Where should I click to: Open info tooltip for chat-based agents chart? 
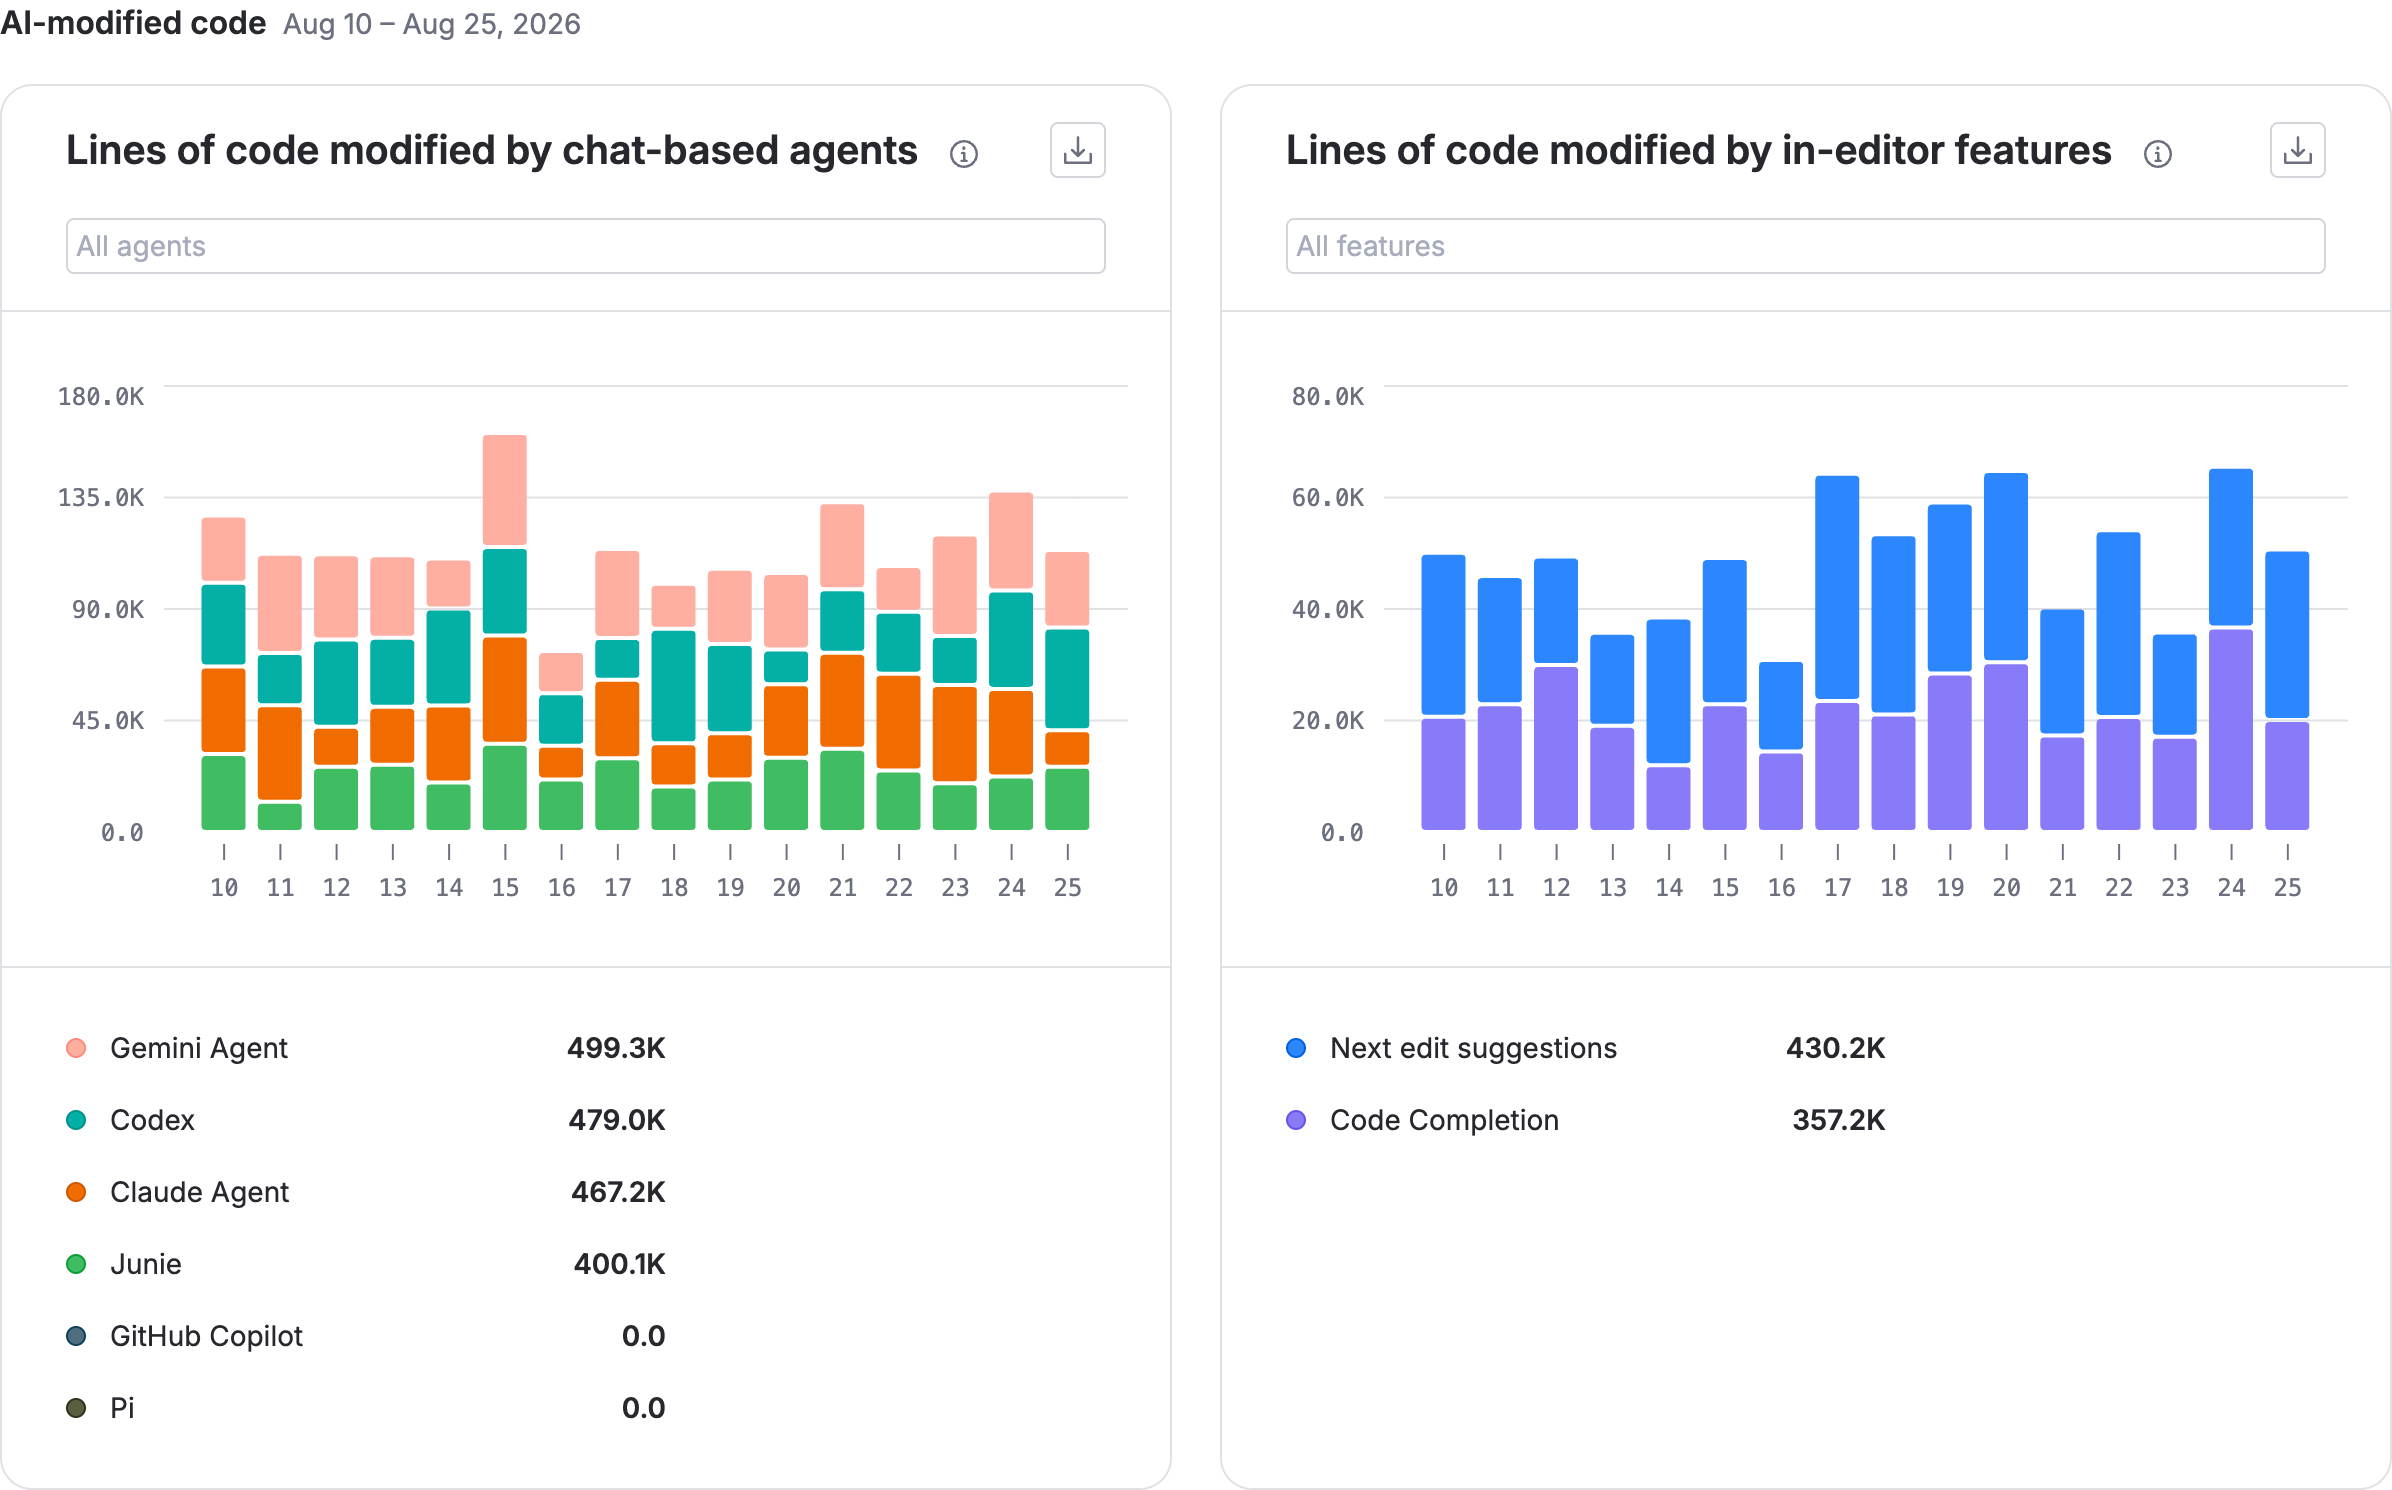[963, 154]
